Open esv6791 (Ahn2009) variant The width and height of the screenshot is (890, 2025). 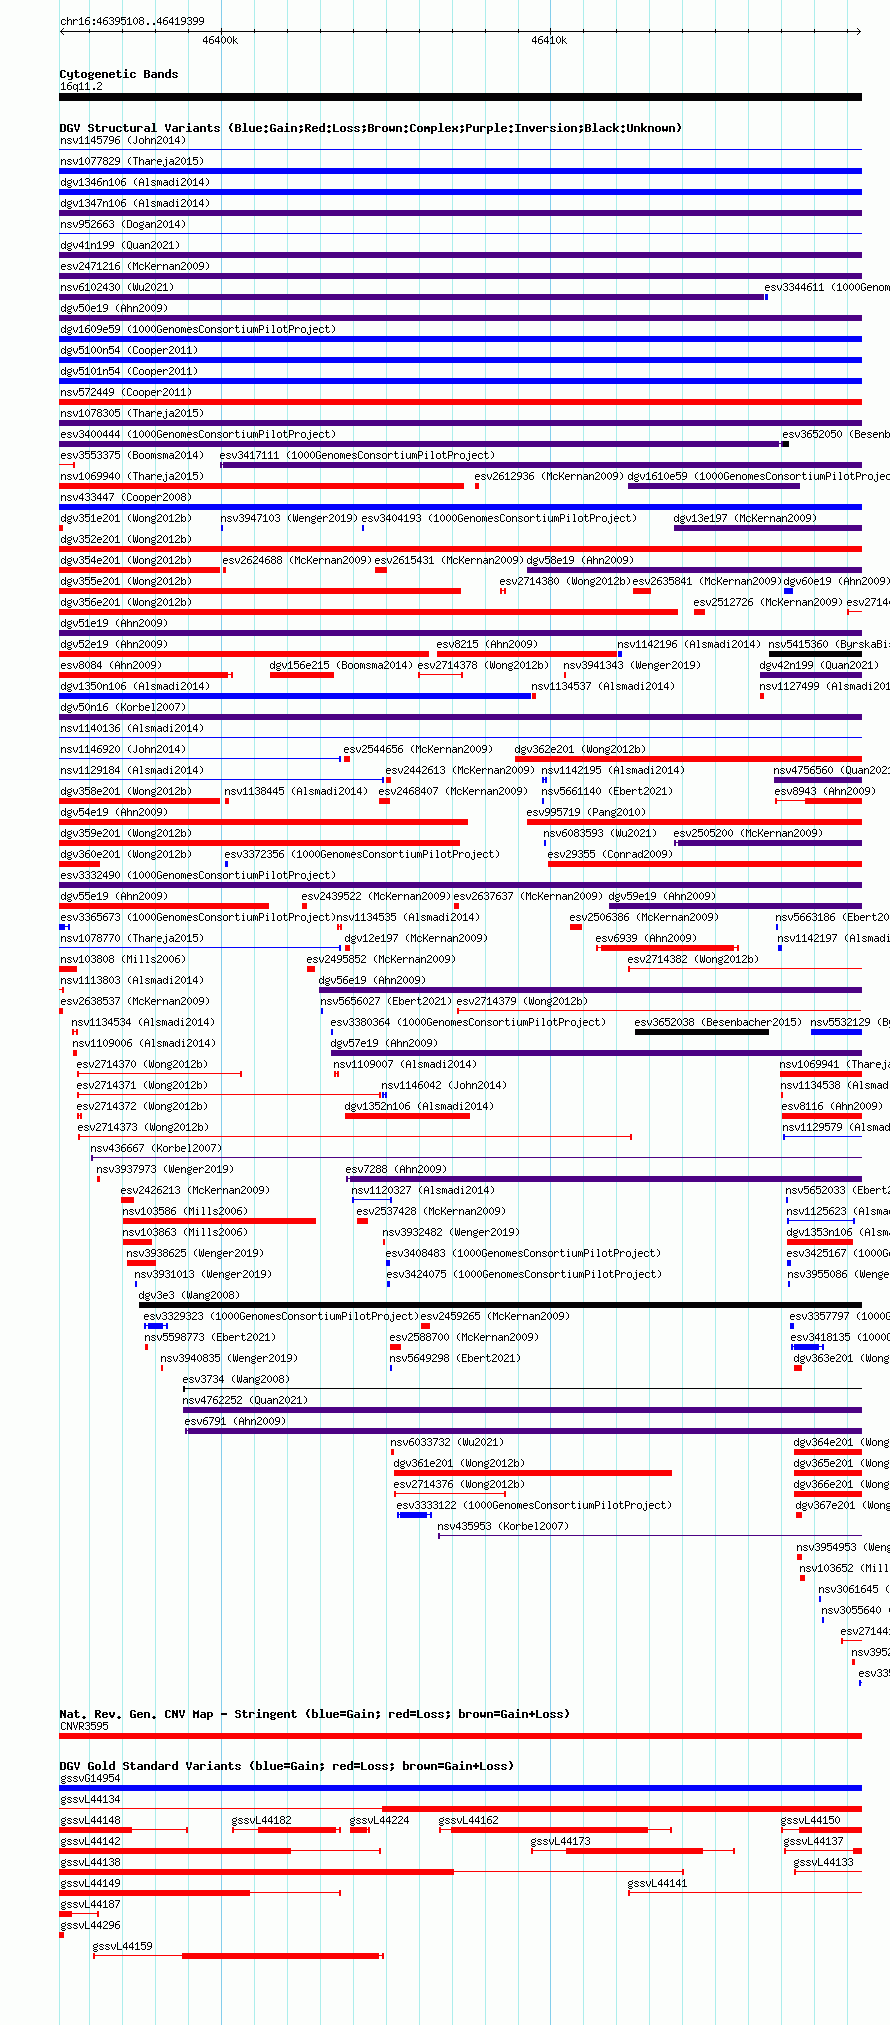click(x=235, y=1421)
